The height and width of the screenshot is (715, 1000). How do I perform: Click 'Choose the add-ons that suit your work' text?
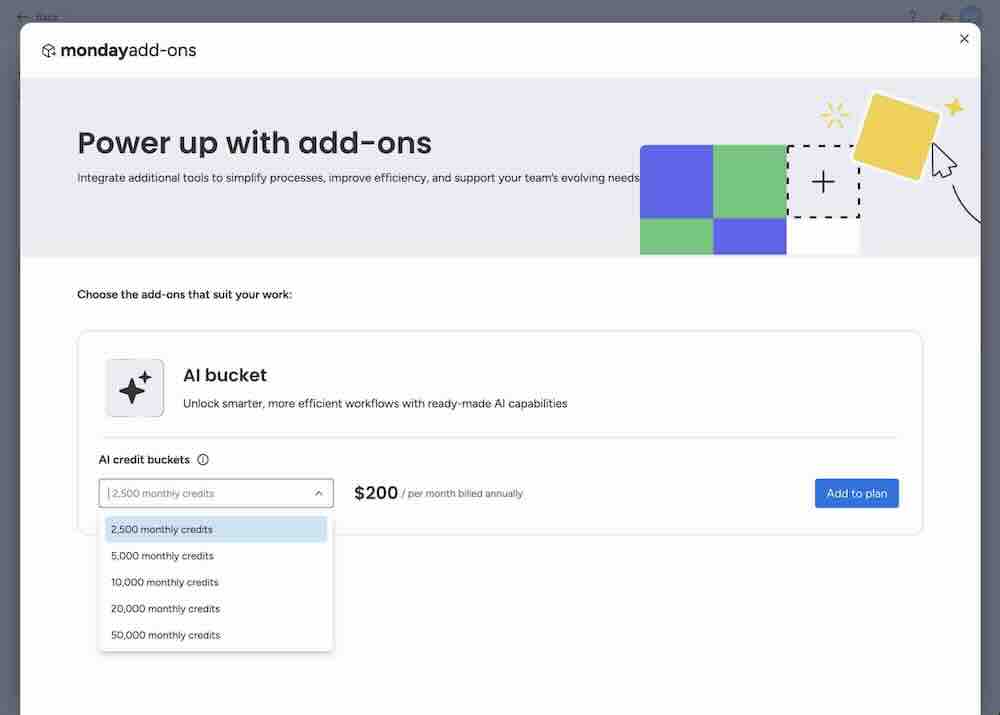tap(184, 295)
